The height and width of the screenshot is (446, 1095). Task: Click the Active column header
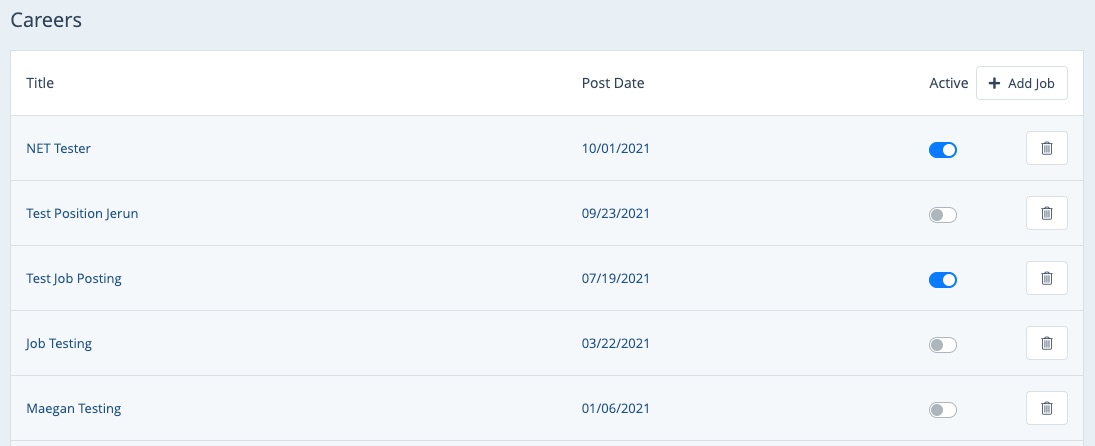pos(949,84)
